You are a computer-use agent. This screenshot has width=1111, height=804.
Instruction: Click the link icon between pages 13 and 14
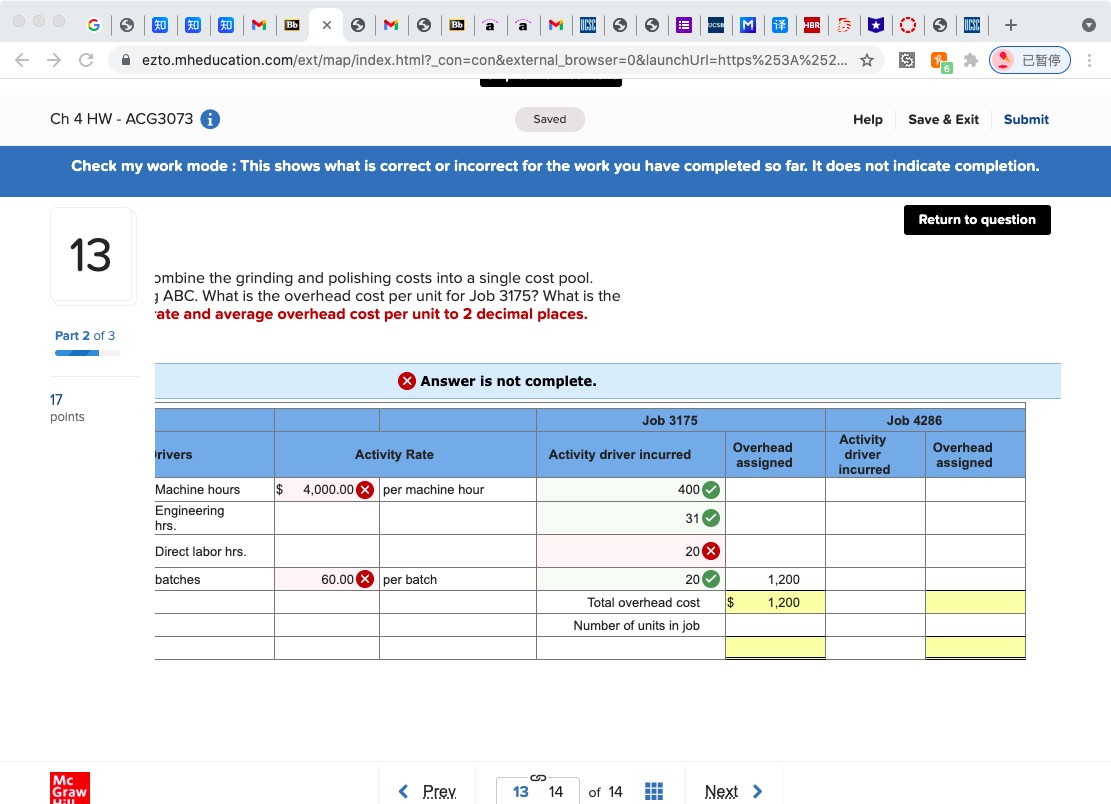tap(537, 778)
